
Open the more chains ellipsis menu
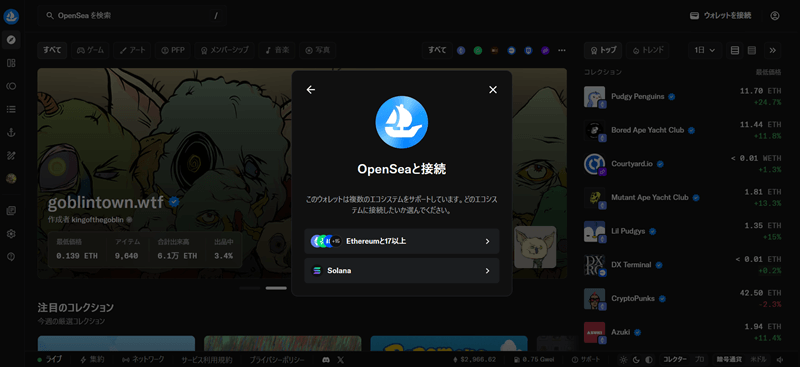click(x=562, y=51)
